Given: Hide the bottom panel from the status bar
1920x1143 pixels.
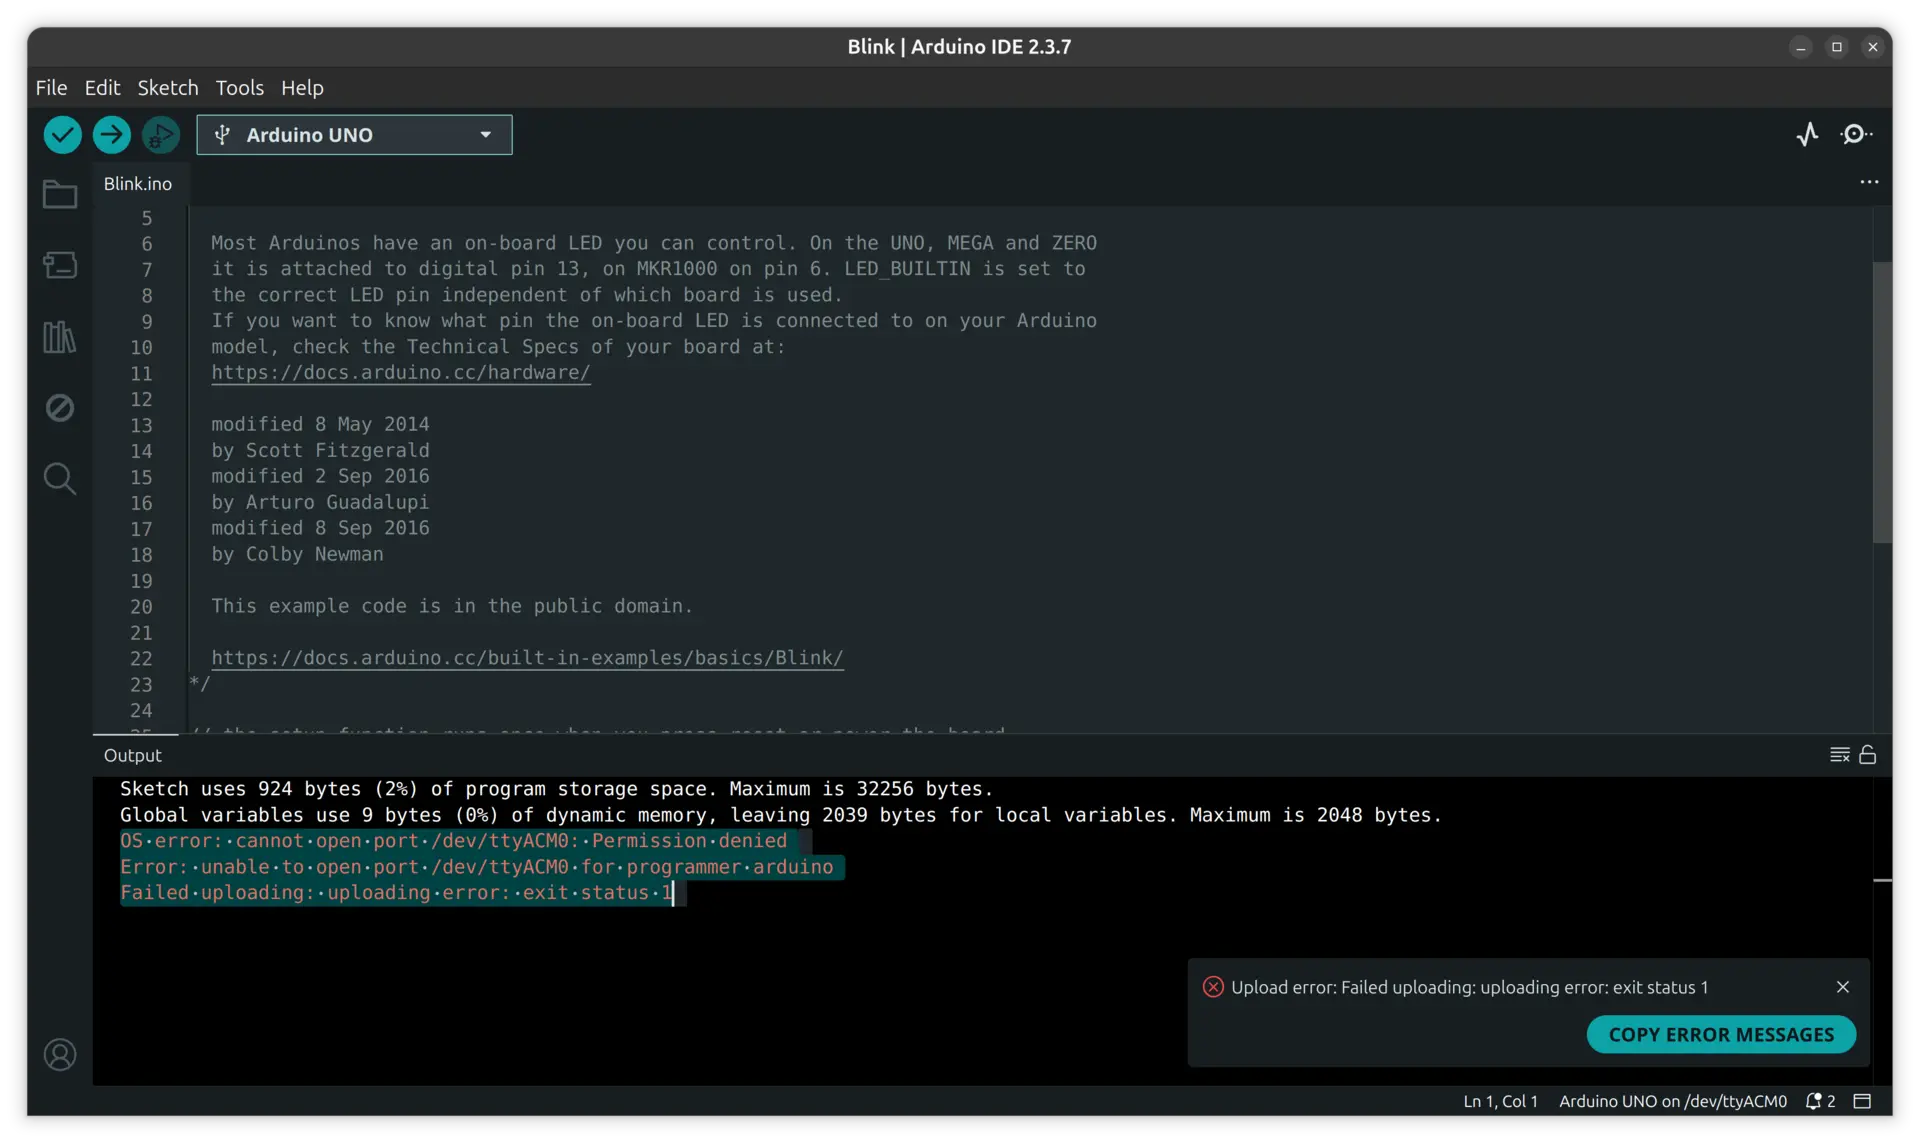Looking at the screenshot, I should tap(1862, 1101).
